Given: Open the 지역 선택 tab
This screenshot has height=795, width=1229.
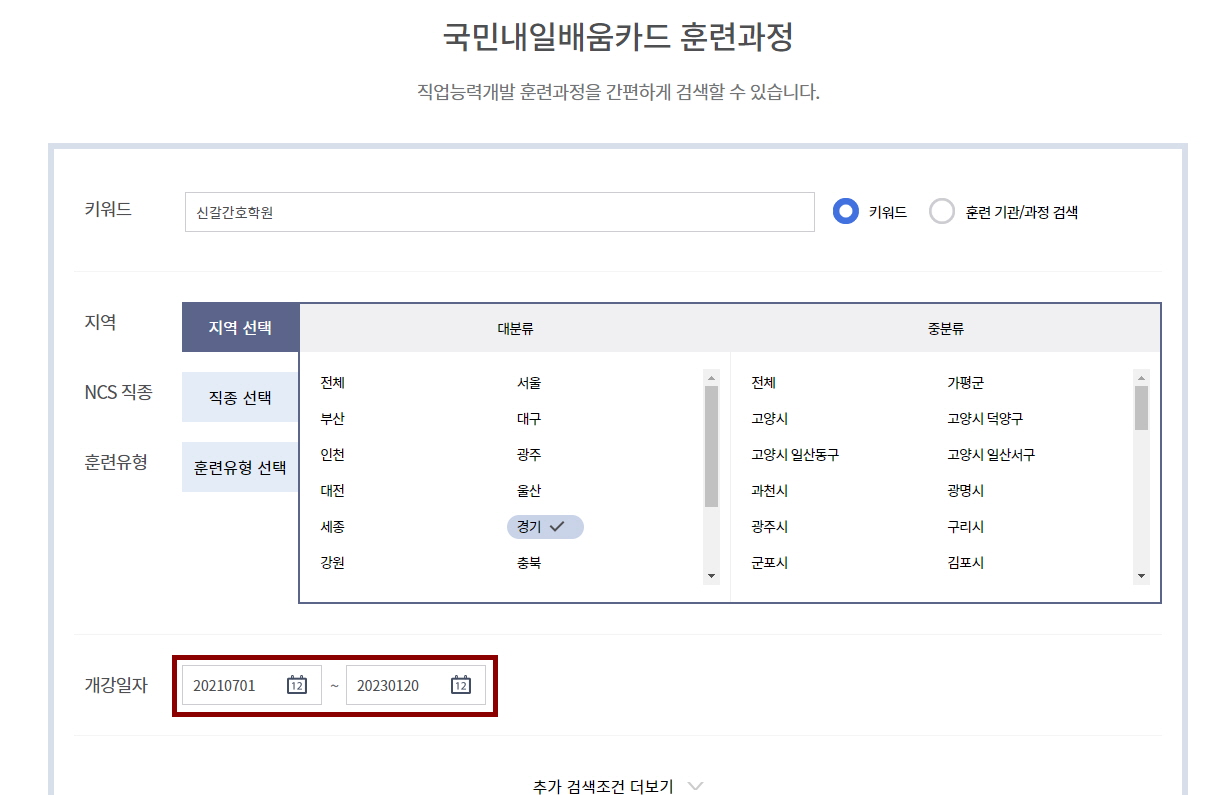Looking at the screenshot, I should click(x=240, y=327).
